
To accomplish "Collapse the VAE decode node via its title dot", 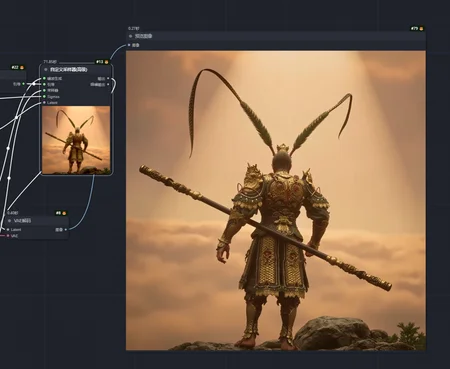I will 9,221.
